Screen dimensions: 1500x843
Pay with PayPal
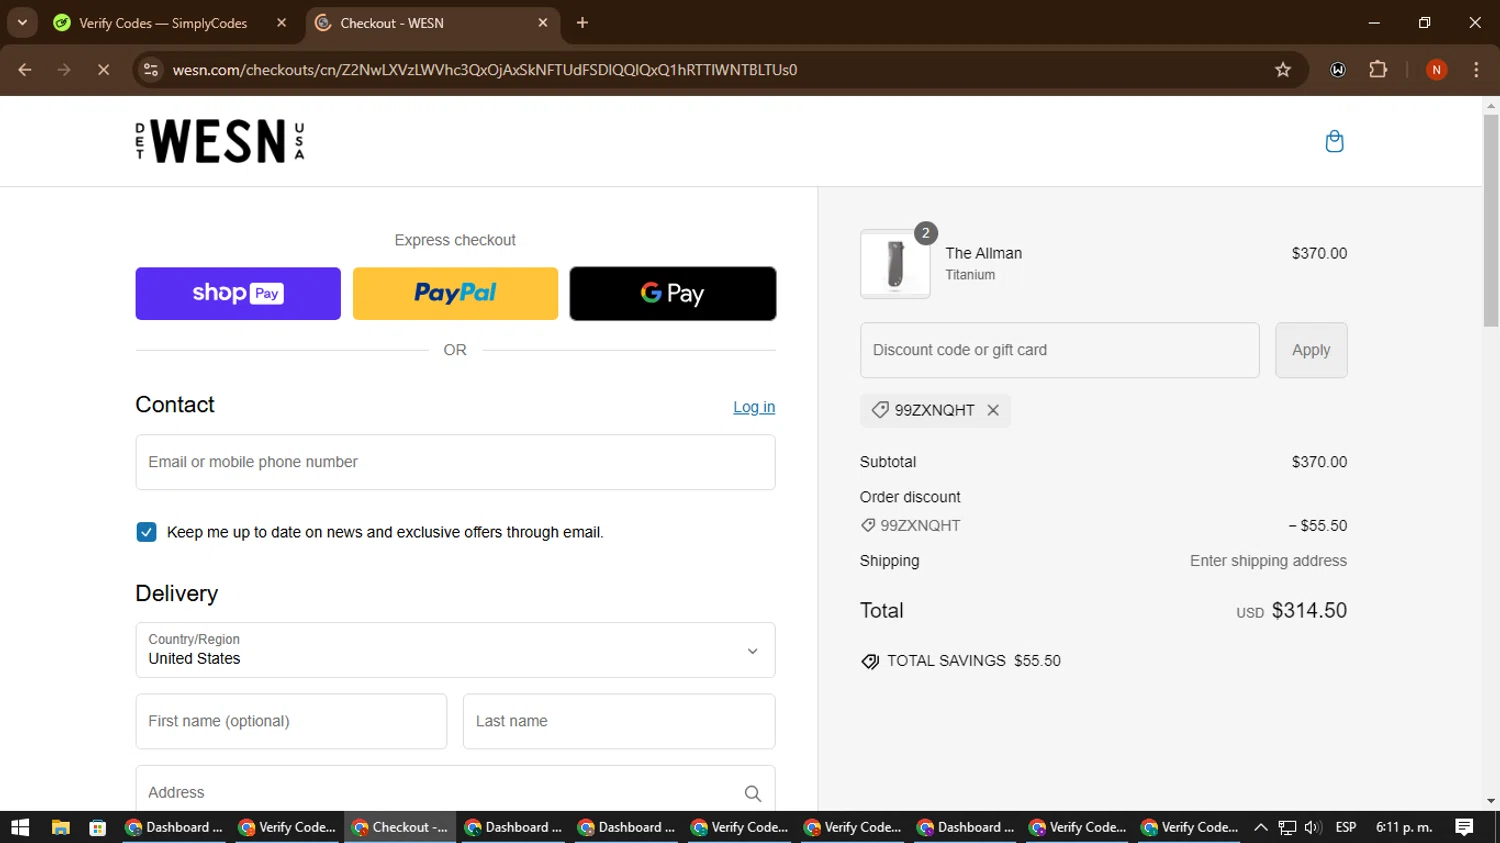coord(455,293)
